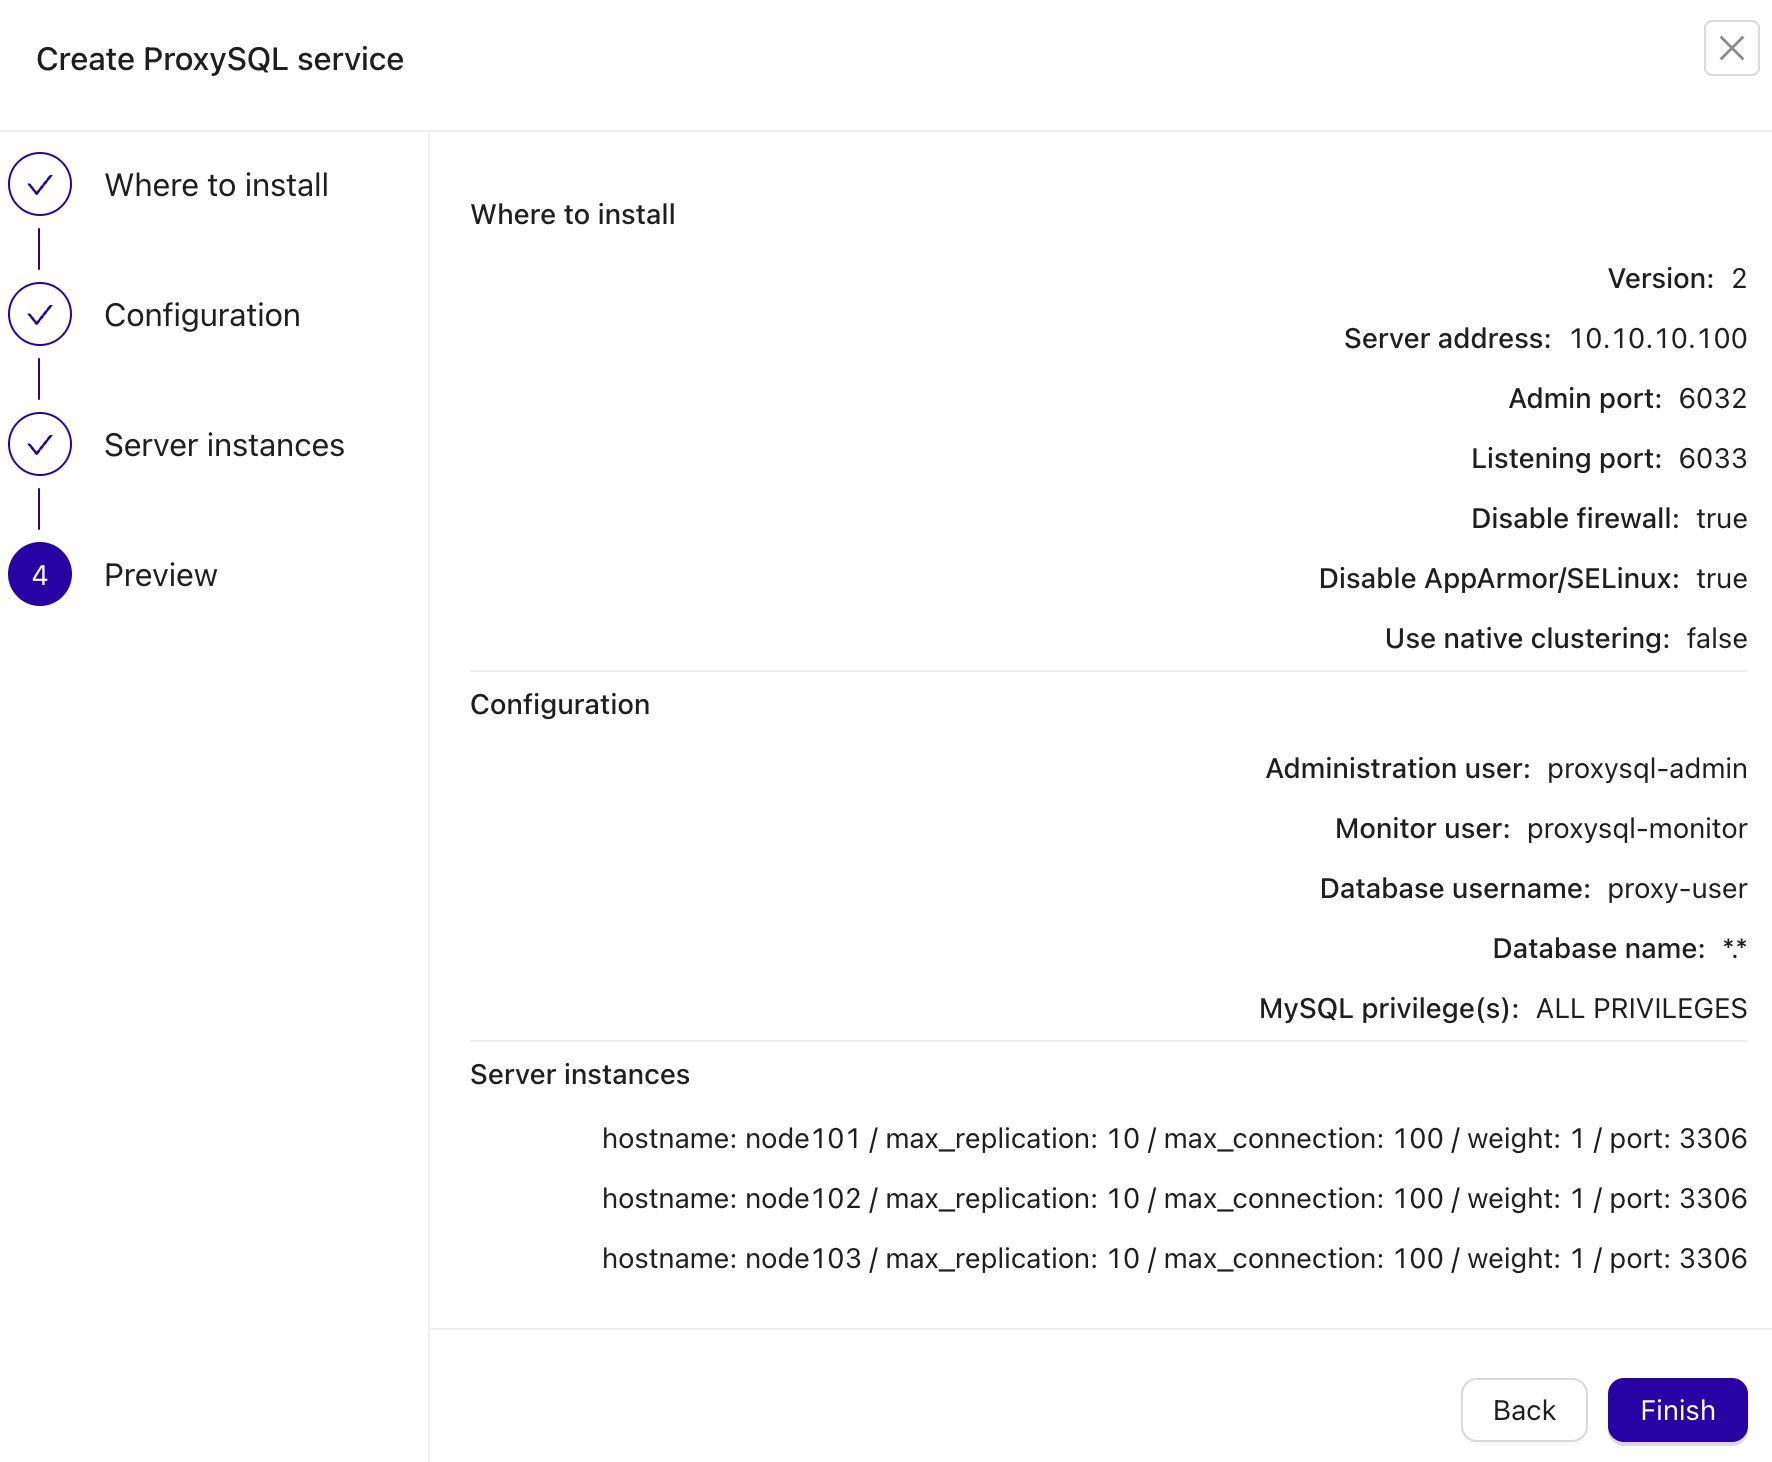Screen dimensions: 1772x1462
Task: Click the Use native clustering false value
Action: [x=1716, y=638]
